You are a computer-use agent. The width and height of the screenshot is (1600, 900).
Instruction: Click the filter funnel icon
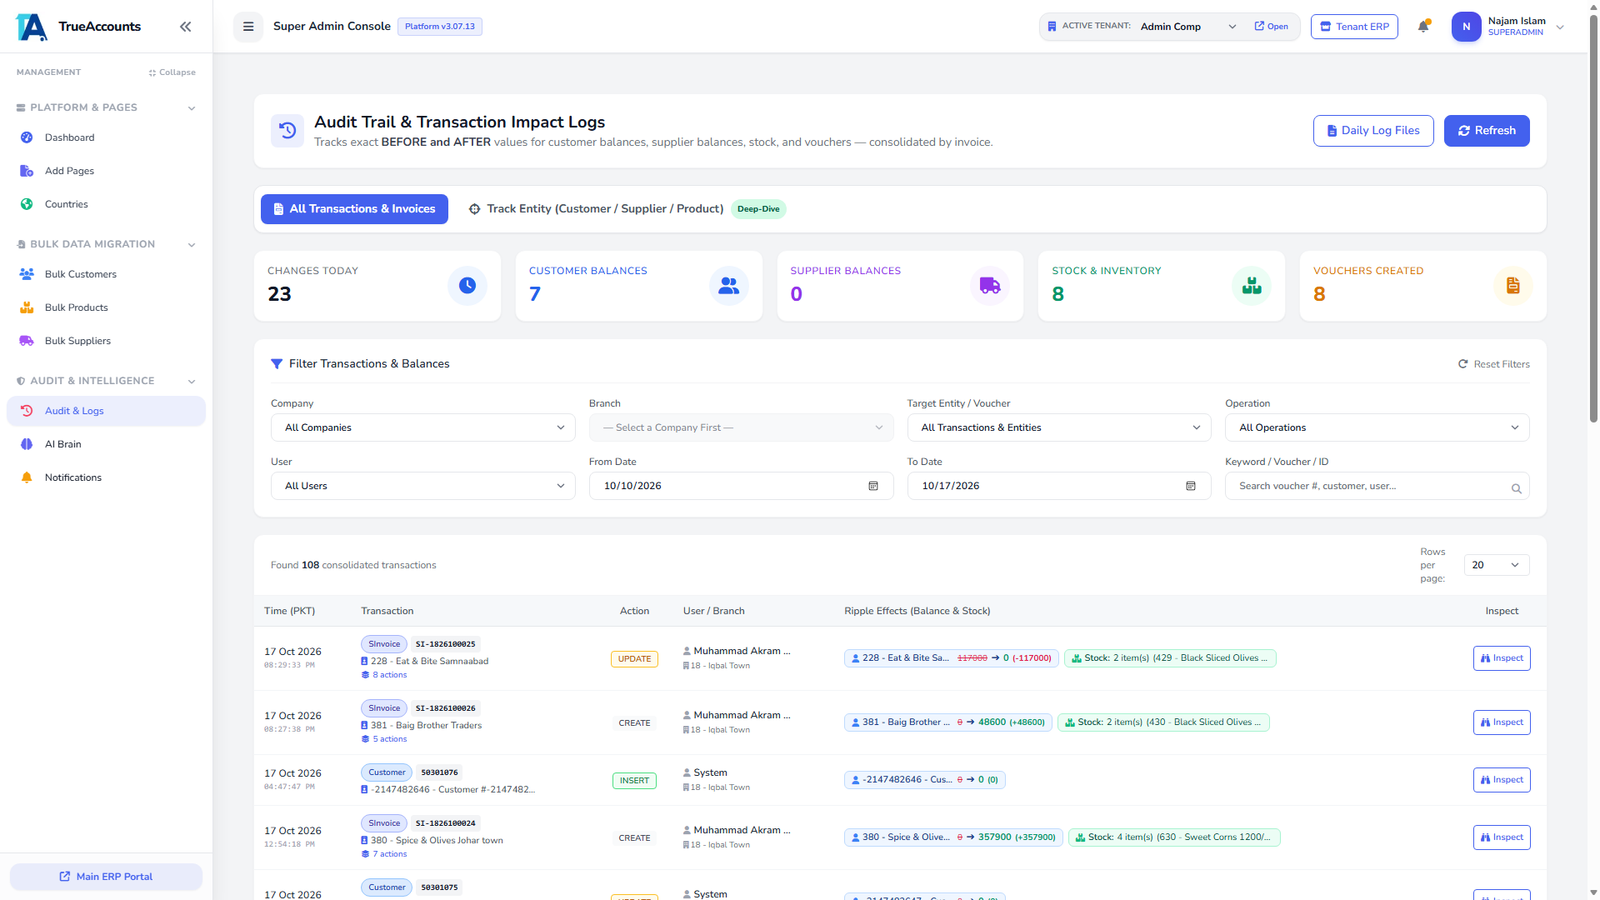pos(277,364)
